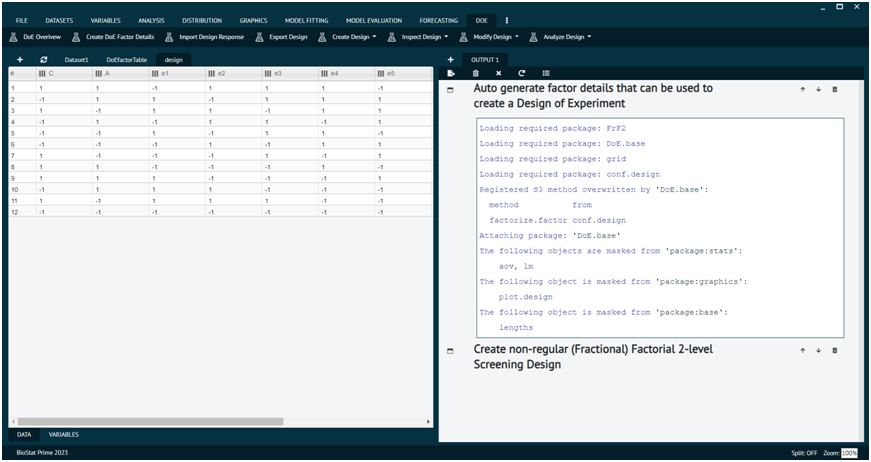Click the Modify Design flask icon

click(x=463, y=37)
